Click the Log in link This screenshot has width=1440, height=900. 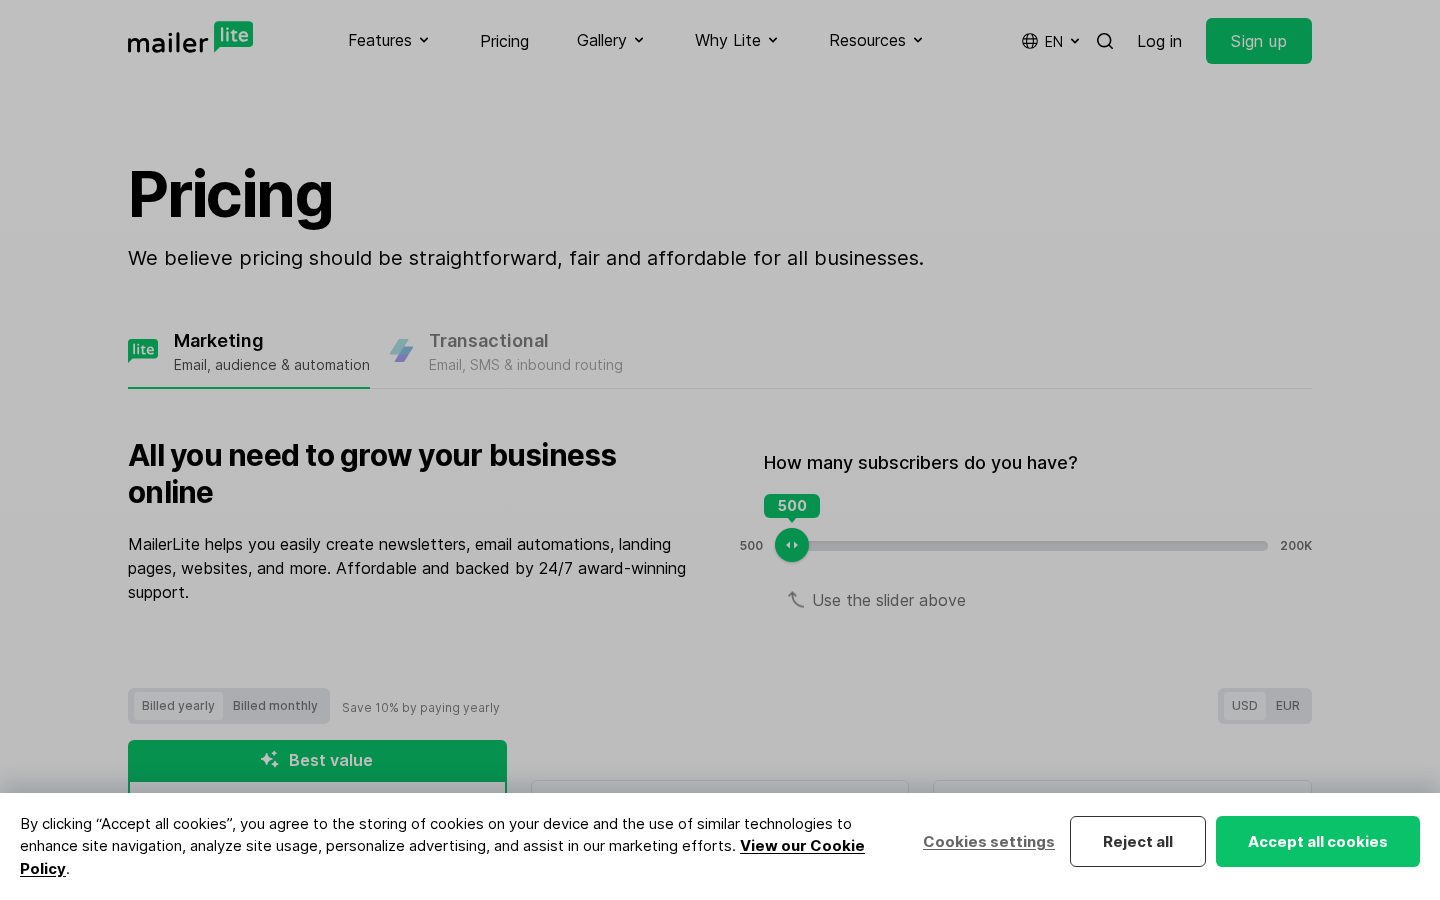(x=1159, y=41)
